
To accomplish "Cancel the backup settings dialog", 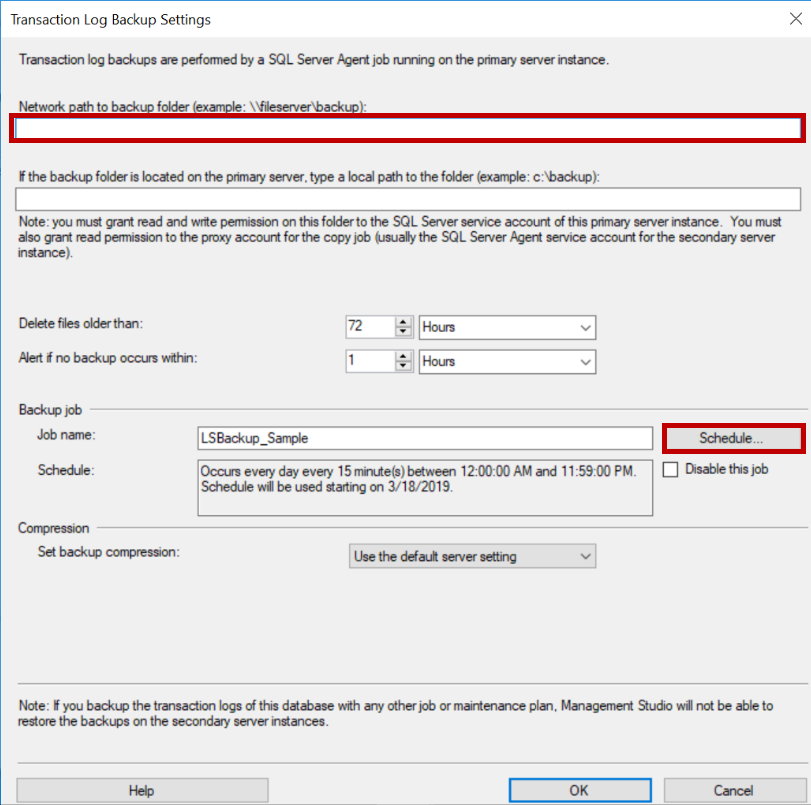I will pyautogui.click(x=734, y=790).
